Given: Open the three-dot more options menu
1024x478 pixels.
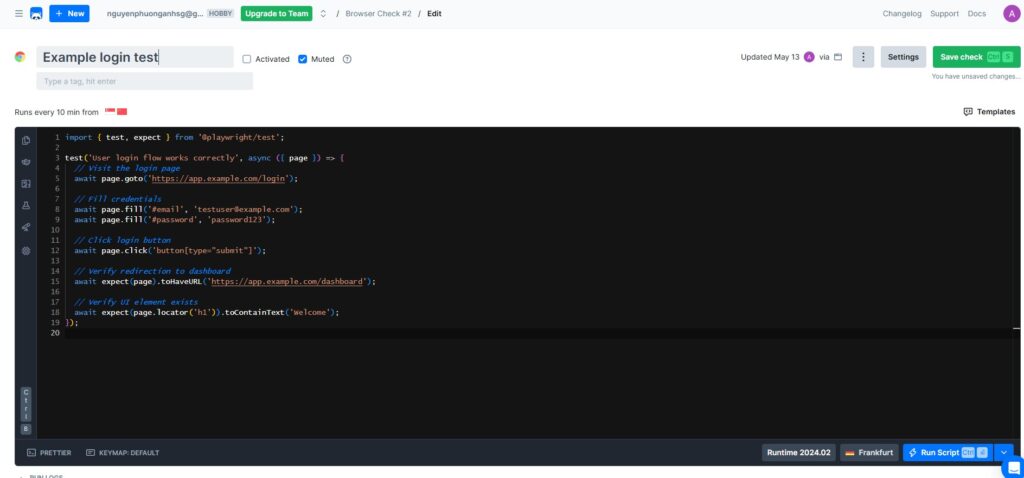Looking at the screenshot, I should [x=863, y=57].
